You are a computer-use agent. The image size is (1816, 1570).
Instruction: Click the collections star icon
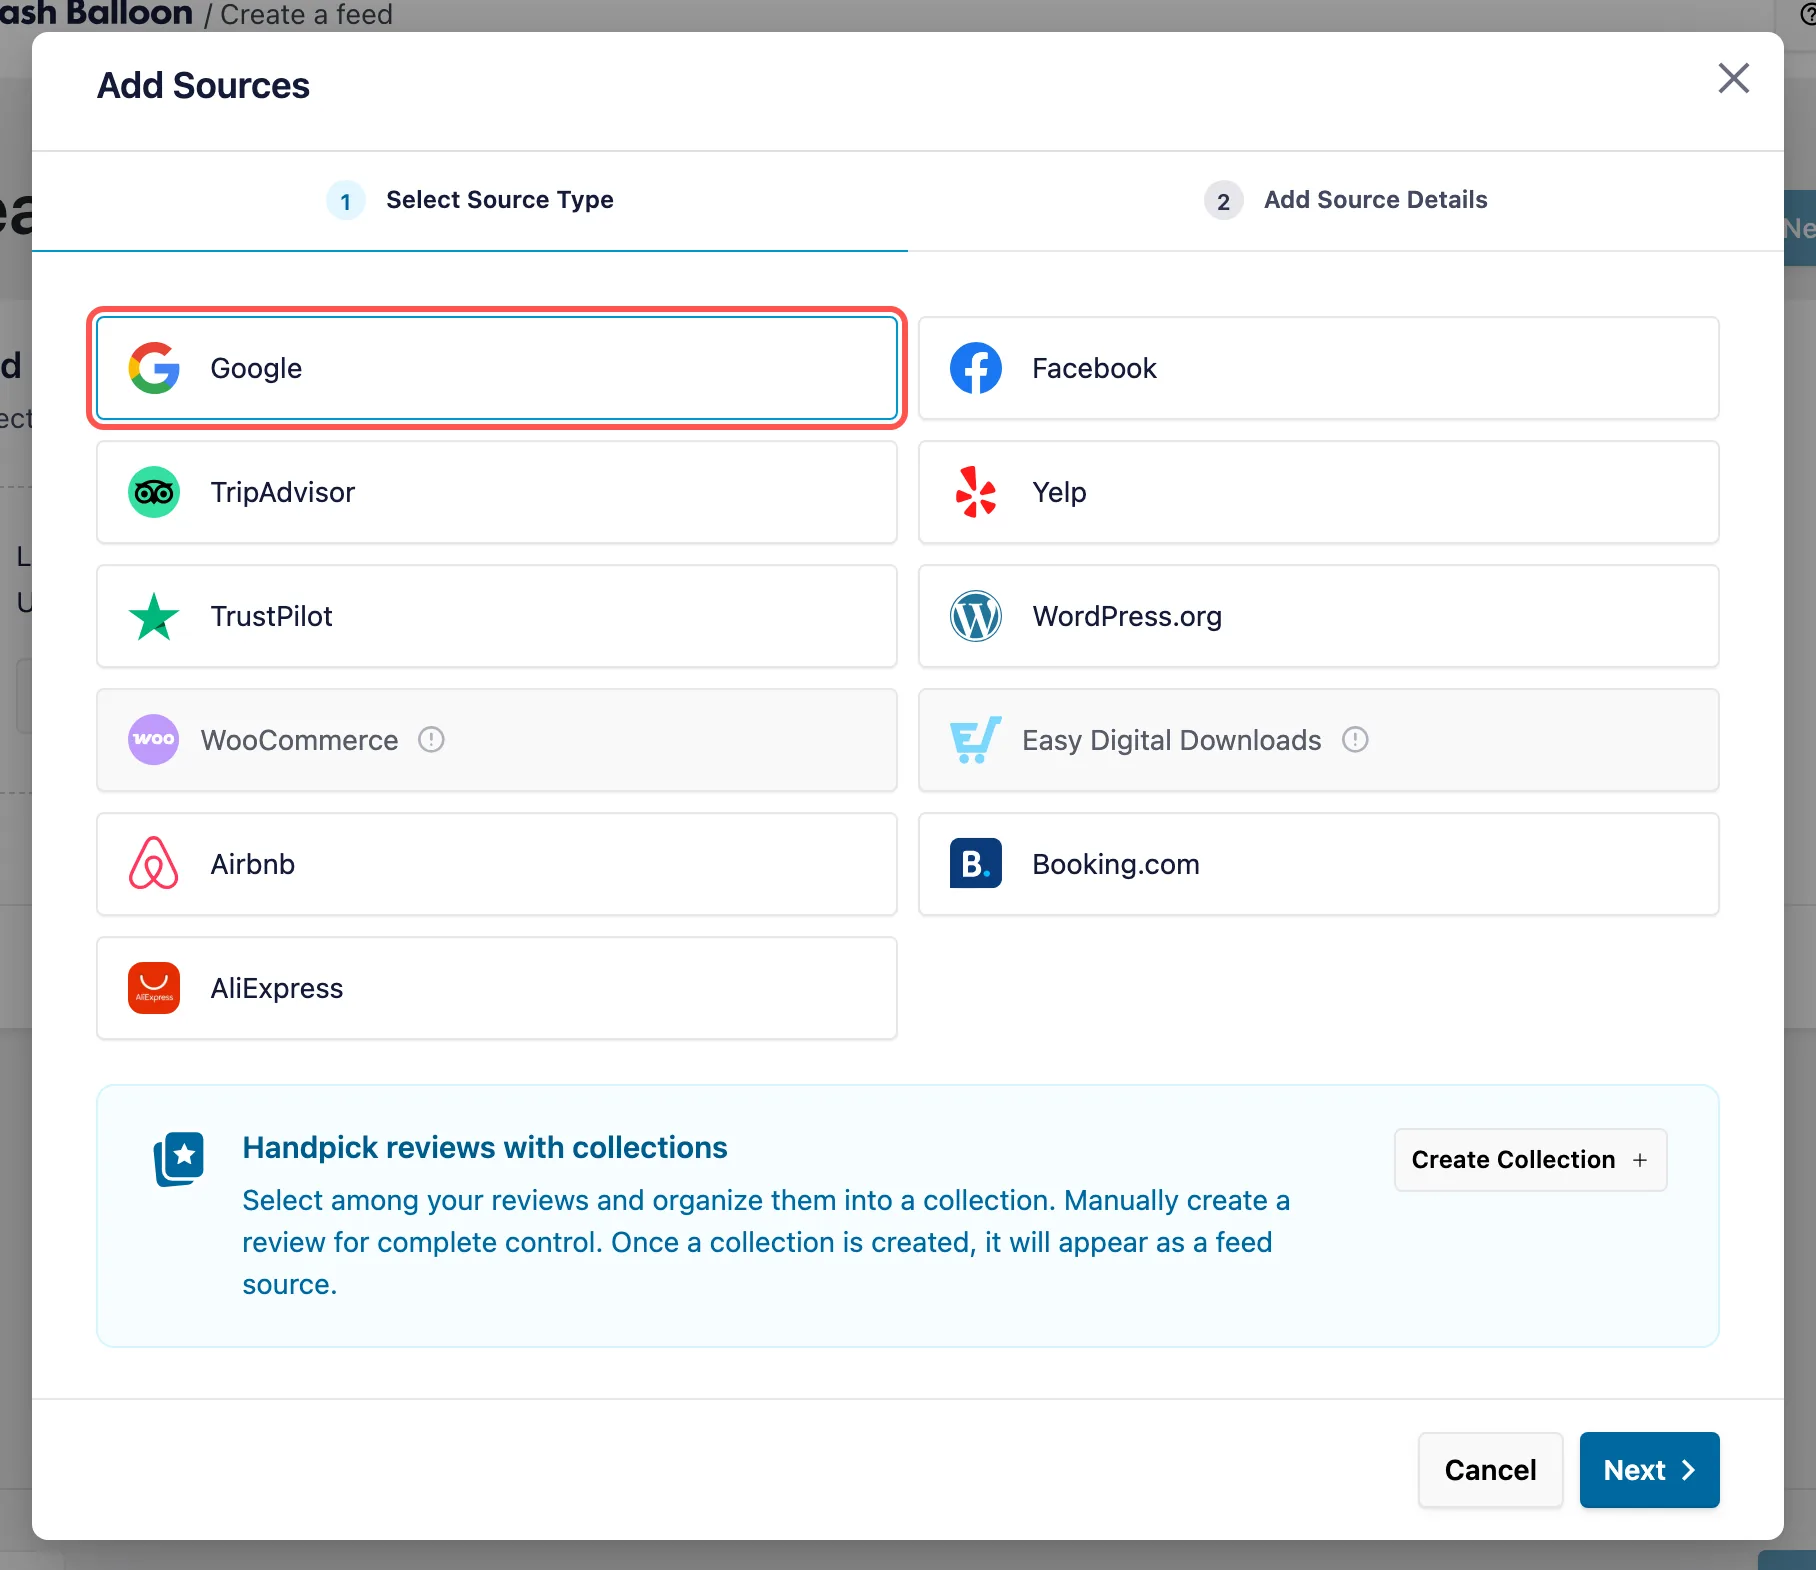[x=179, y=1159]
